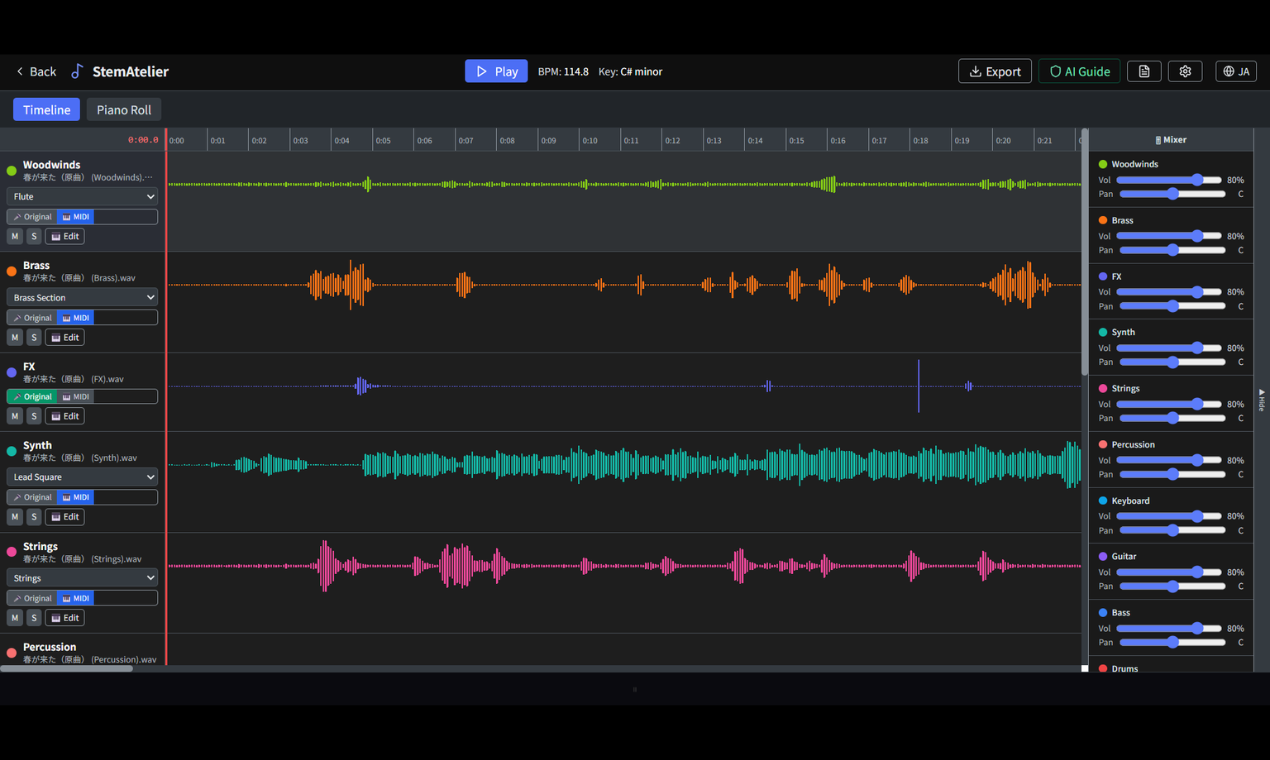Click the Synth track teal color dot

click(x=12, y=451)
